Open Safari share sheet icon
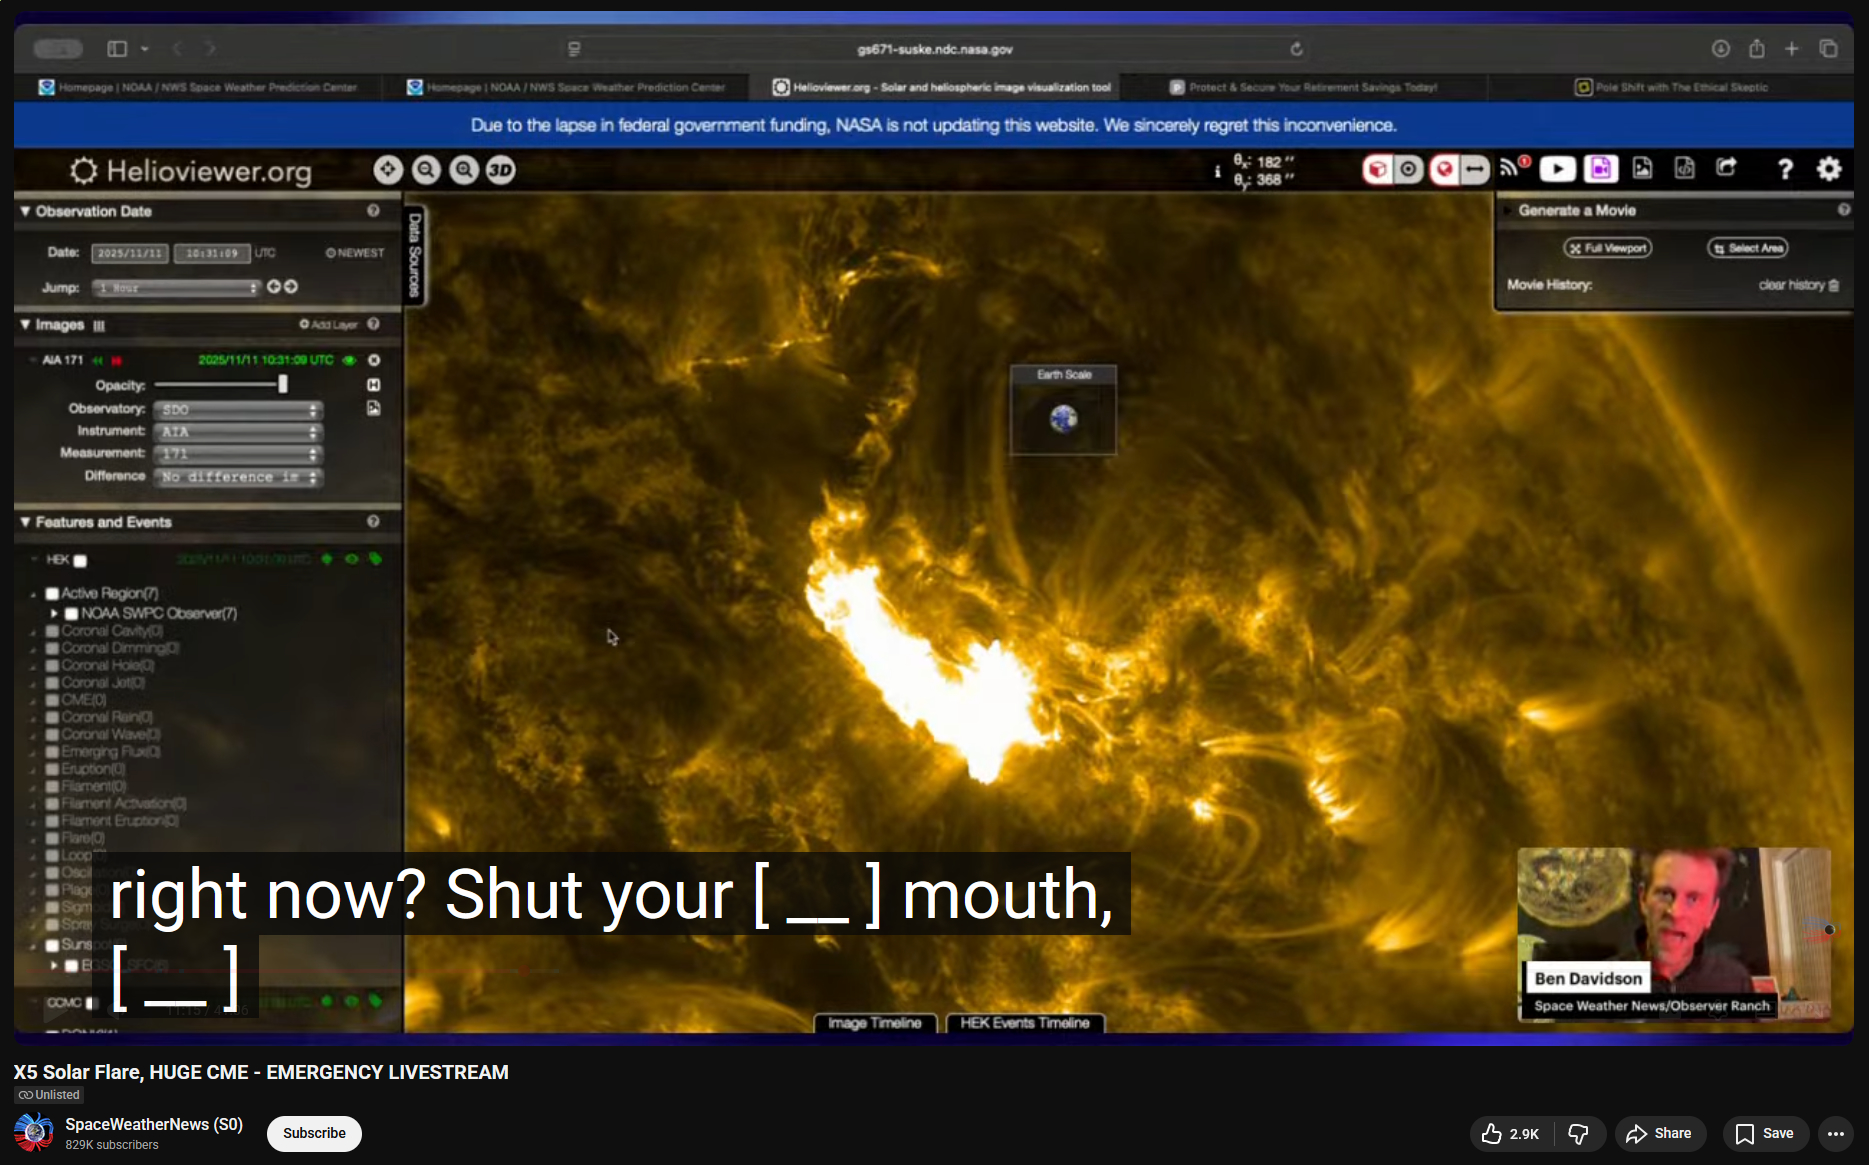Image resolution: width=1869 pixels, height=1165 pixels. point(1756,48)
